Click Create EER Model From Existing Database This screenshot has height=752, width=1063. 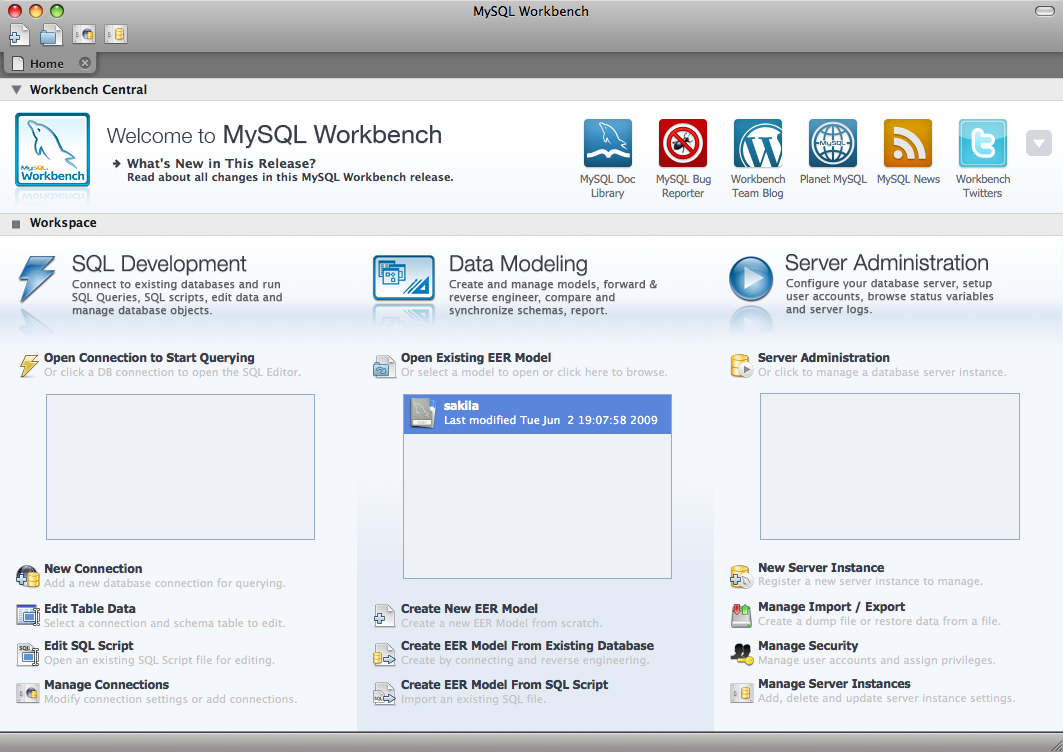tap(527, 646)
